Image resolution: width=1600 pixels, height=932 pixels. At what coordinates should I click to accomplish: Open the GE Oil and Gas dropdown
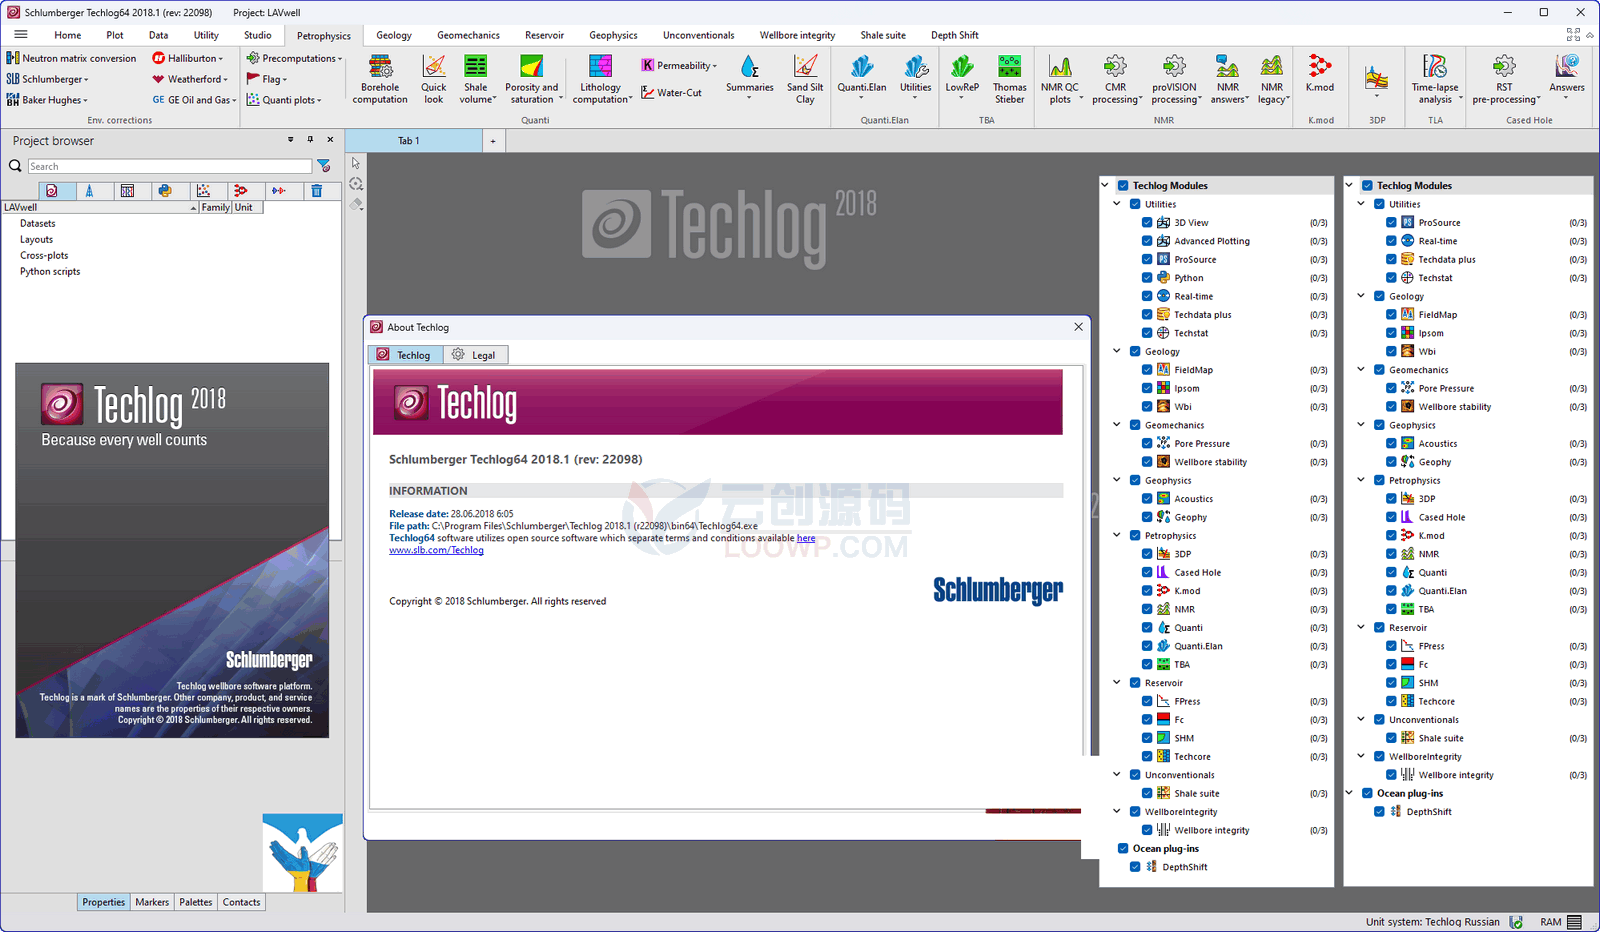[194, 100]
